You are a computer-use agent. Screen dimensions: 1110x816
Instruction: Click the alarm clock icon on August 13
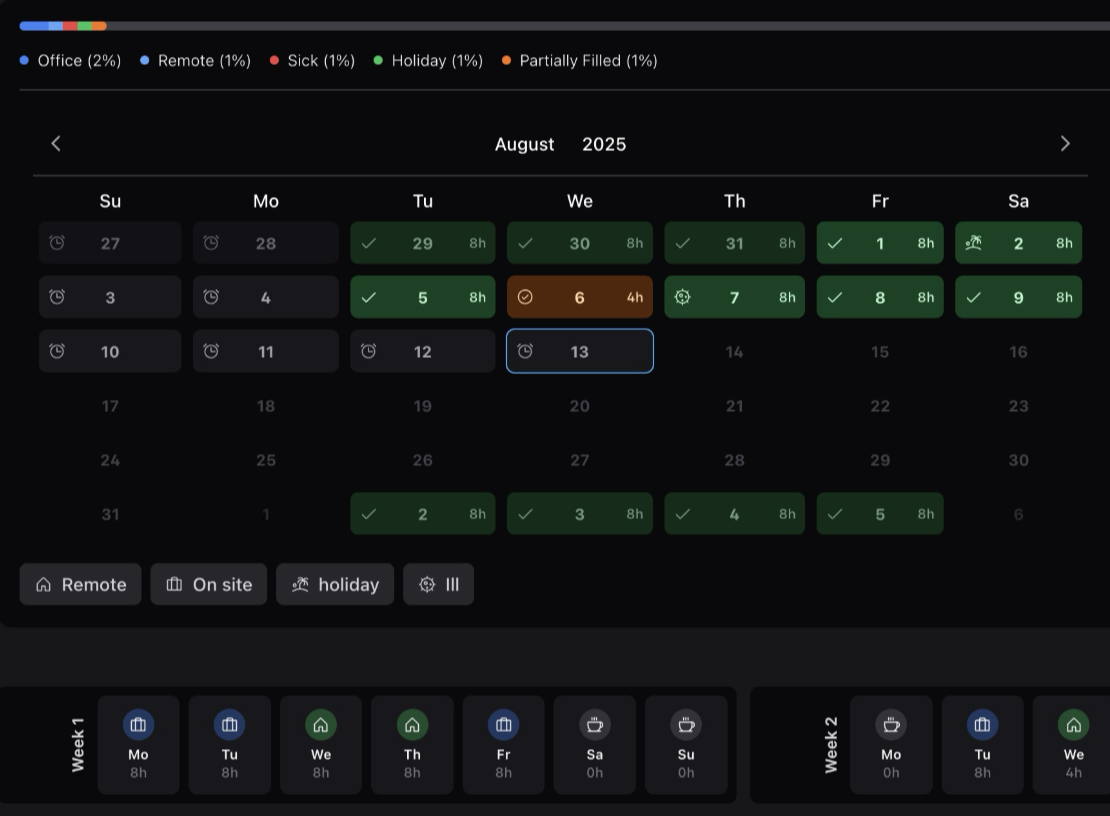click(x=525, y=351)
